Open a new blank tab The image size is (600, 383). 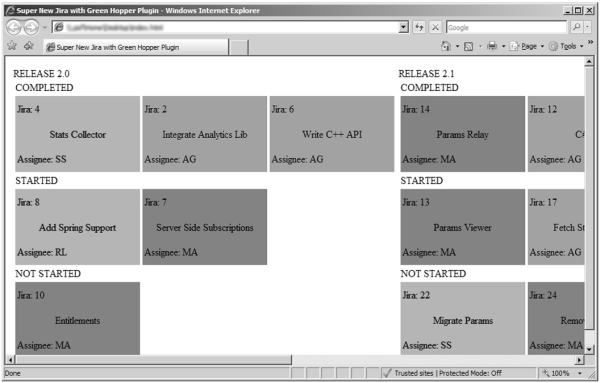point(239,47)
